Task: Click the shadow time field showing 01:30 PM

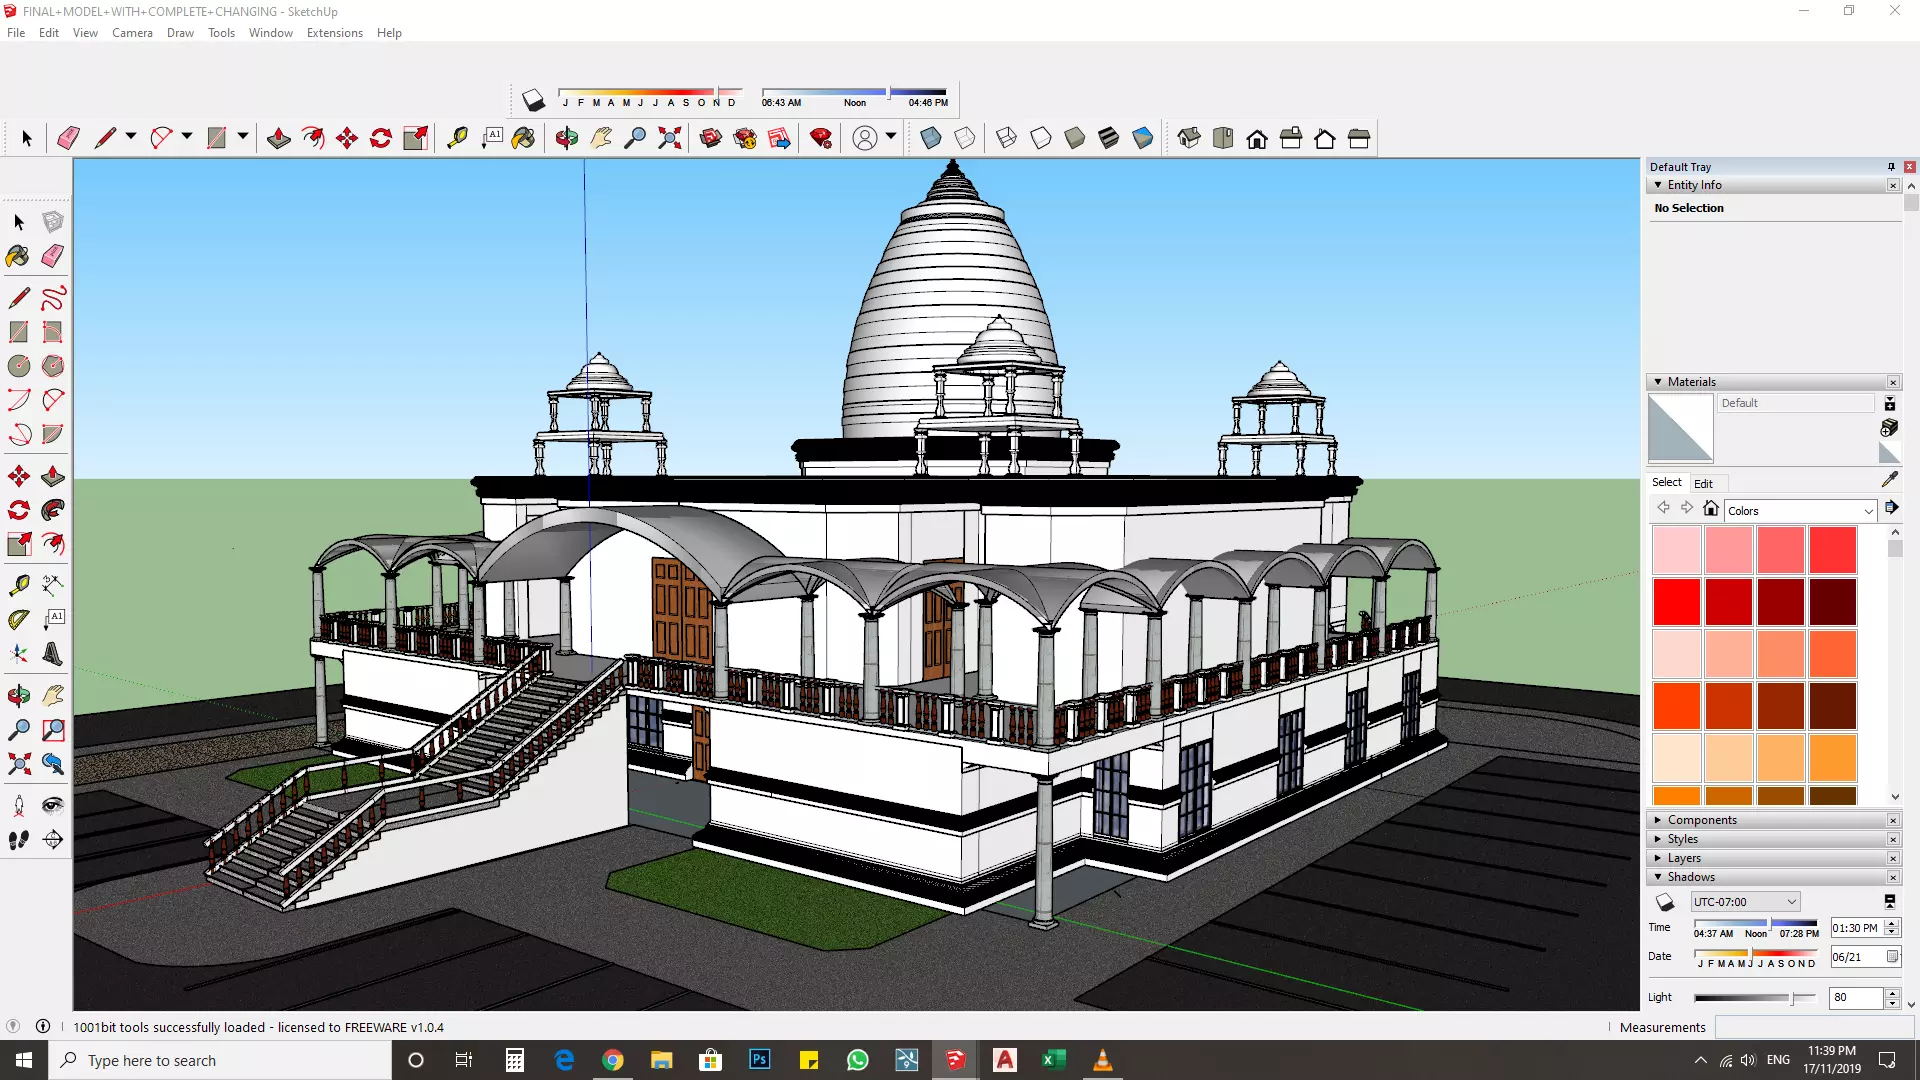Action: tap(1855, 928)
